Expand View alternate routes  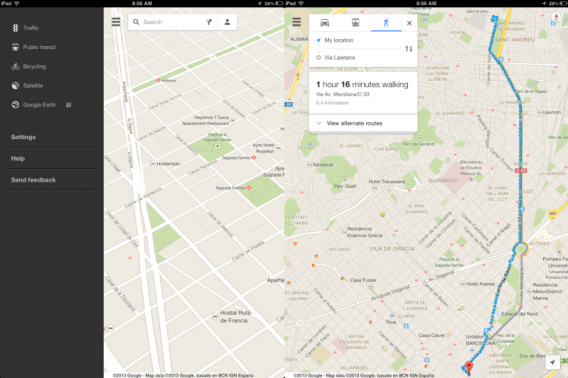click(363, 123)
